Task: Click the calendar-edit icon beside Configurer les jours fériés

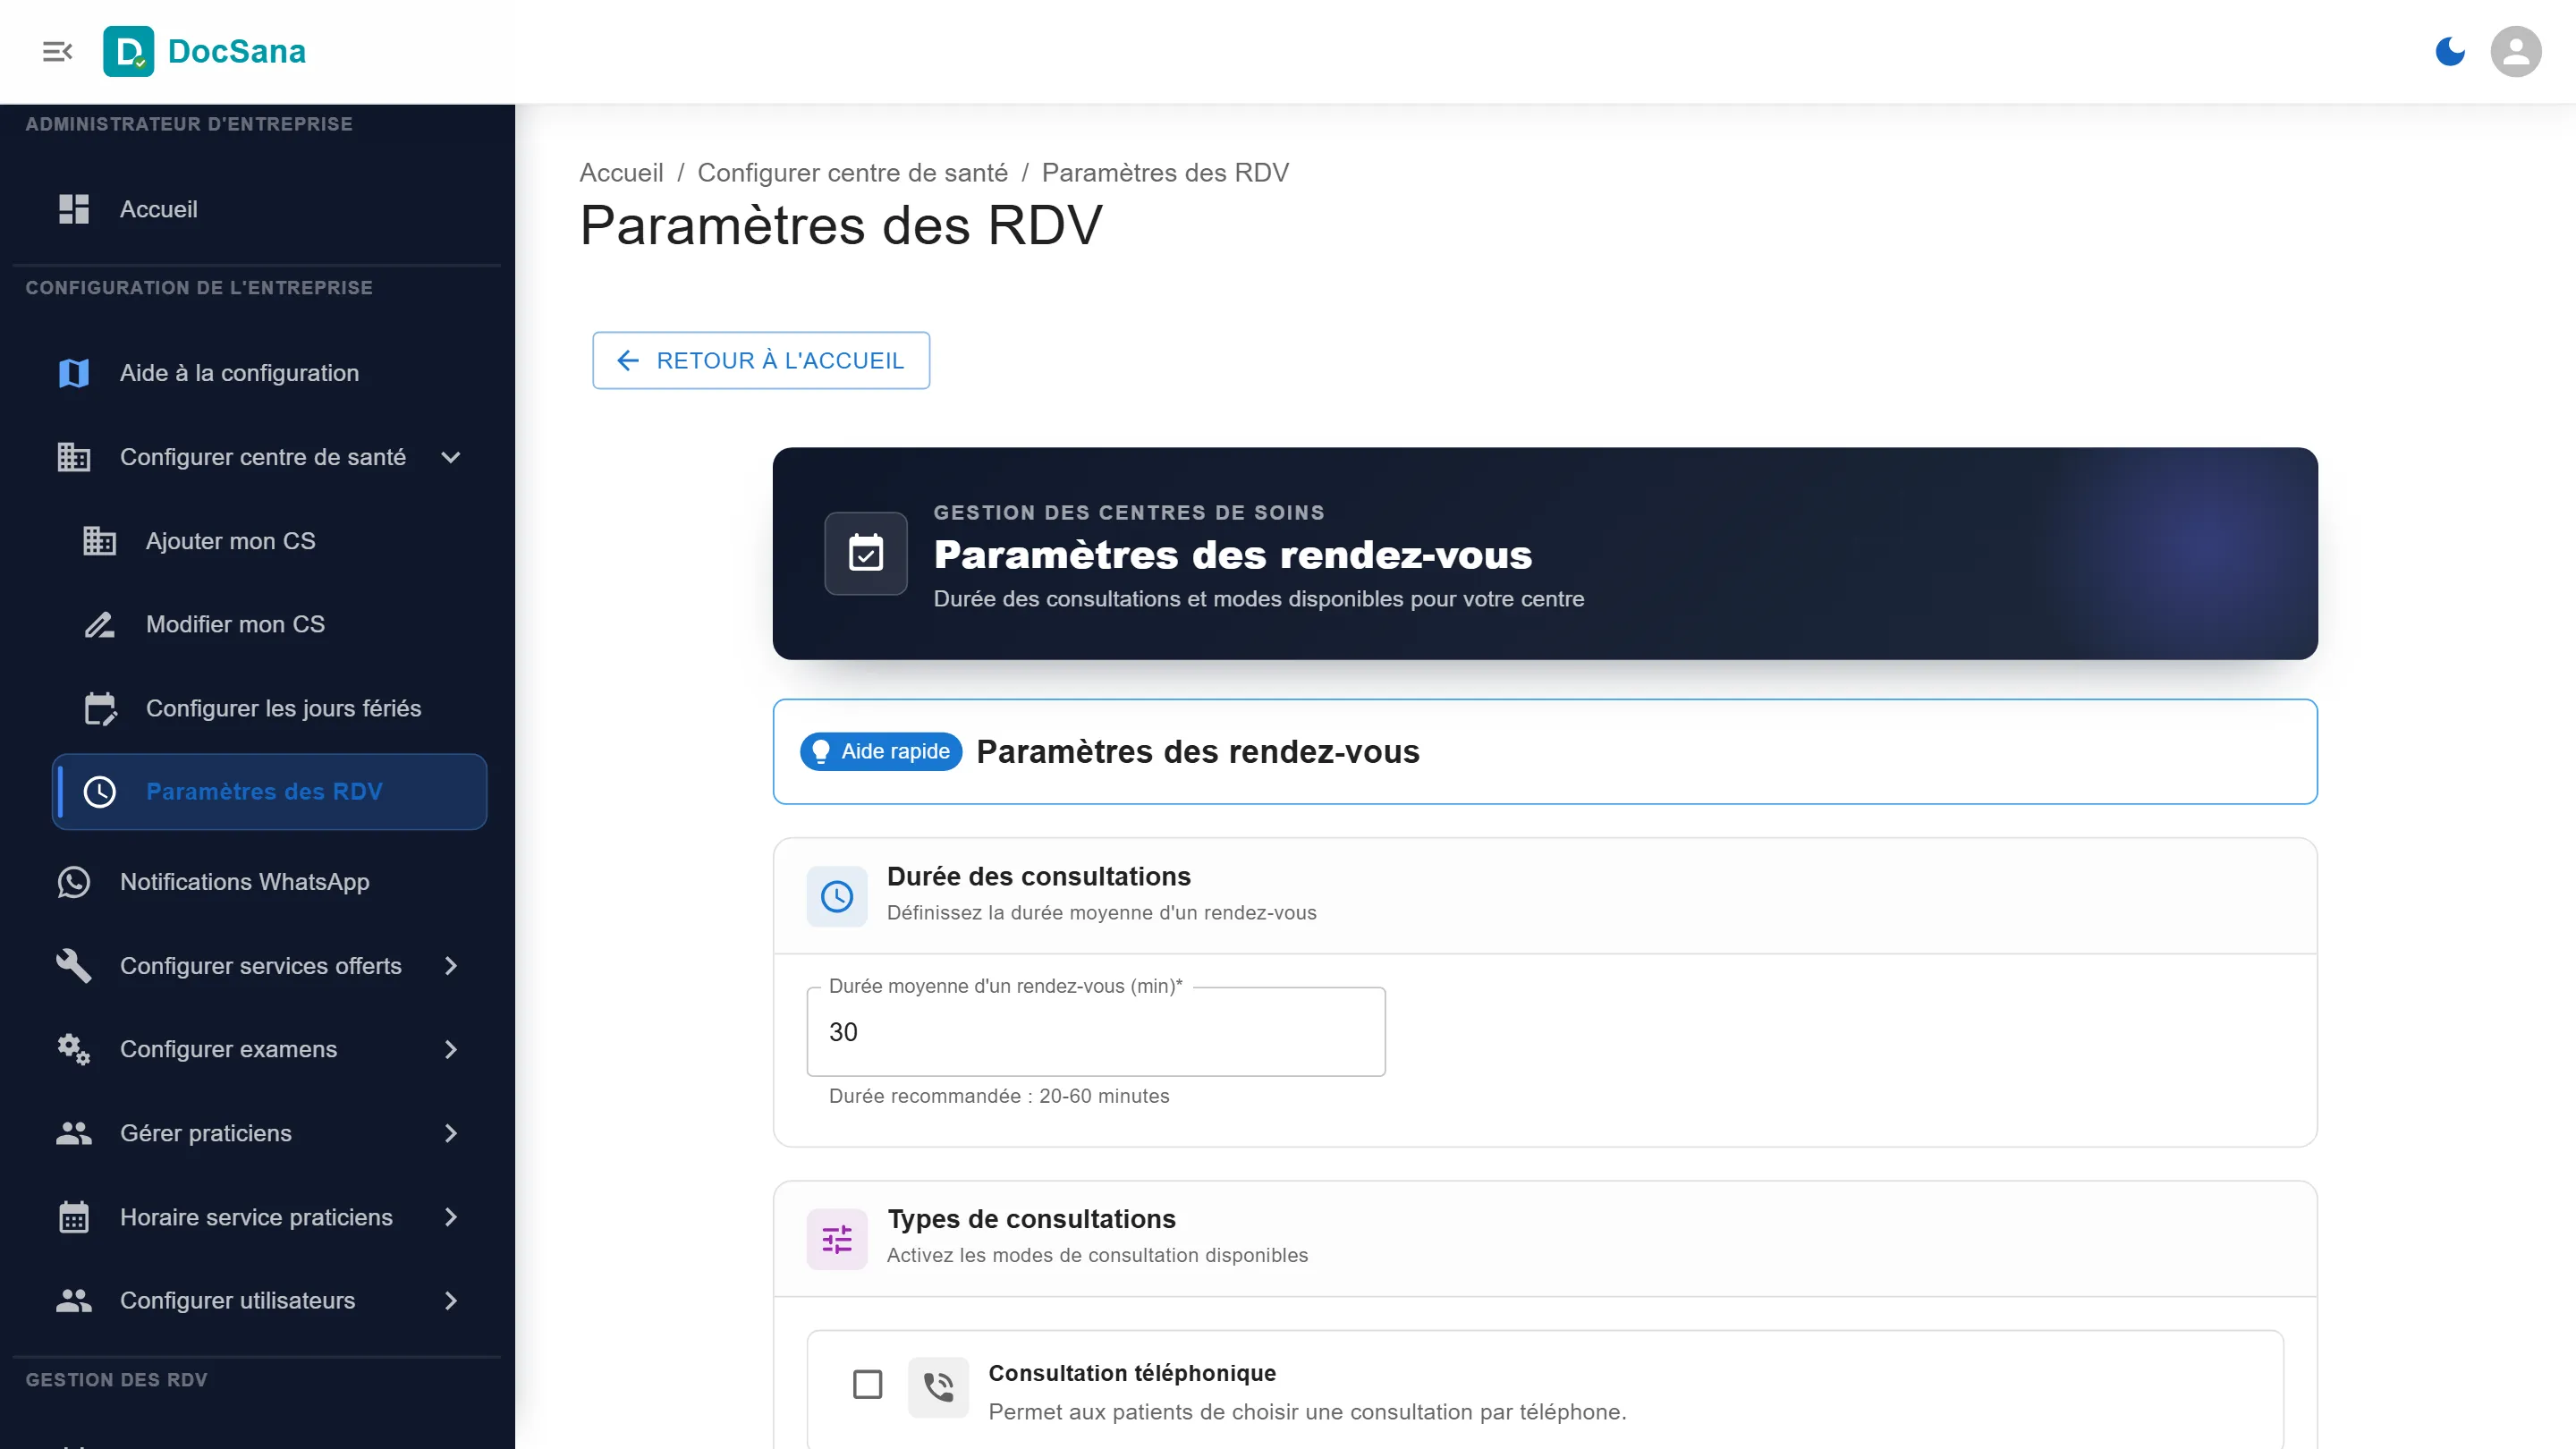Action: 100,708
